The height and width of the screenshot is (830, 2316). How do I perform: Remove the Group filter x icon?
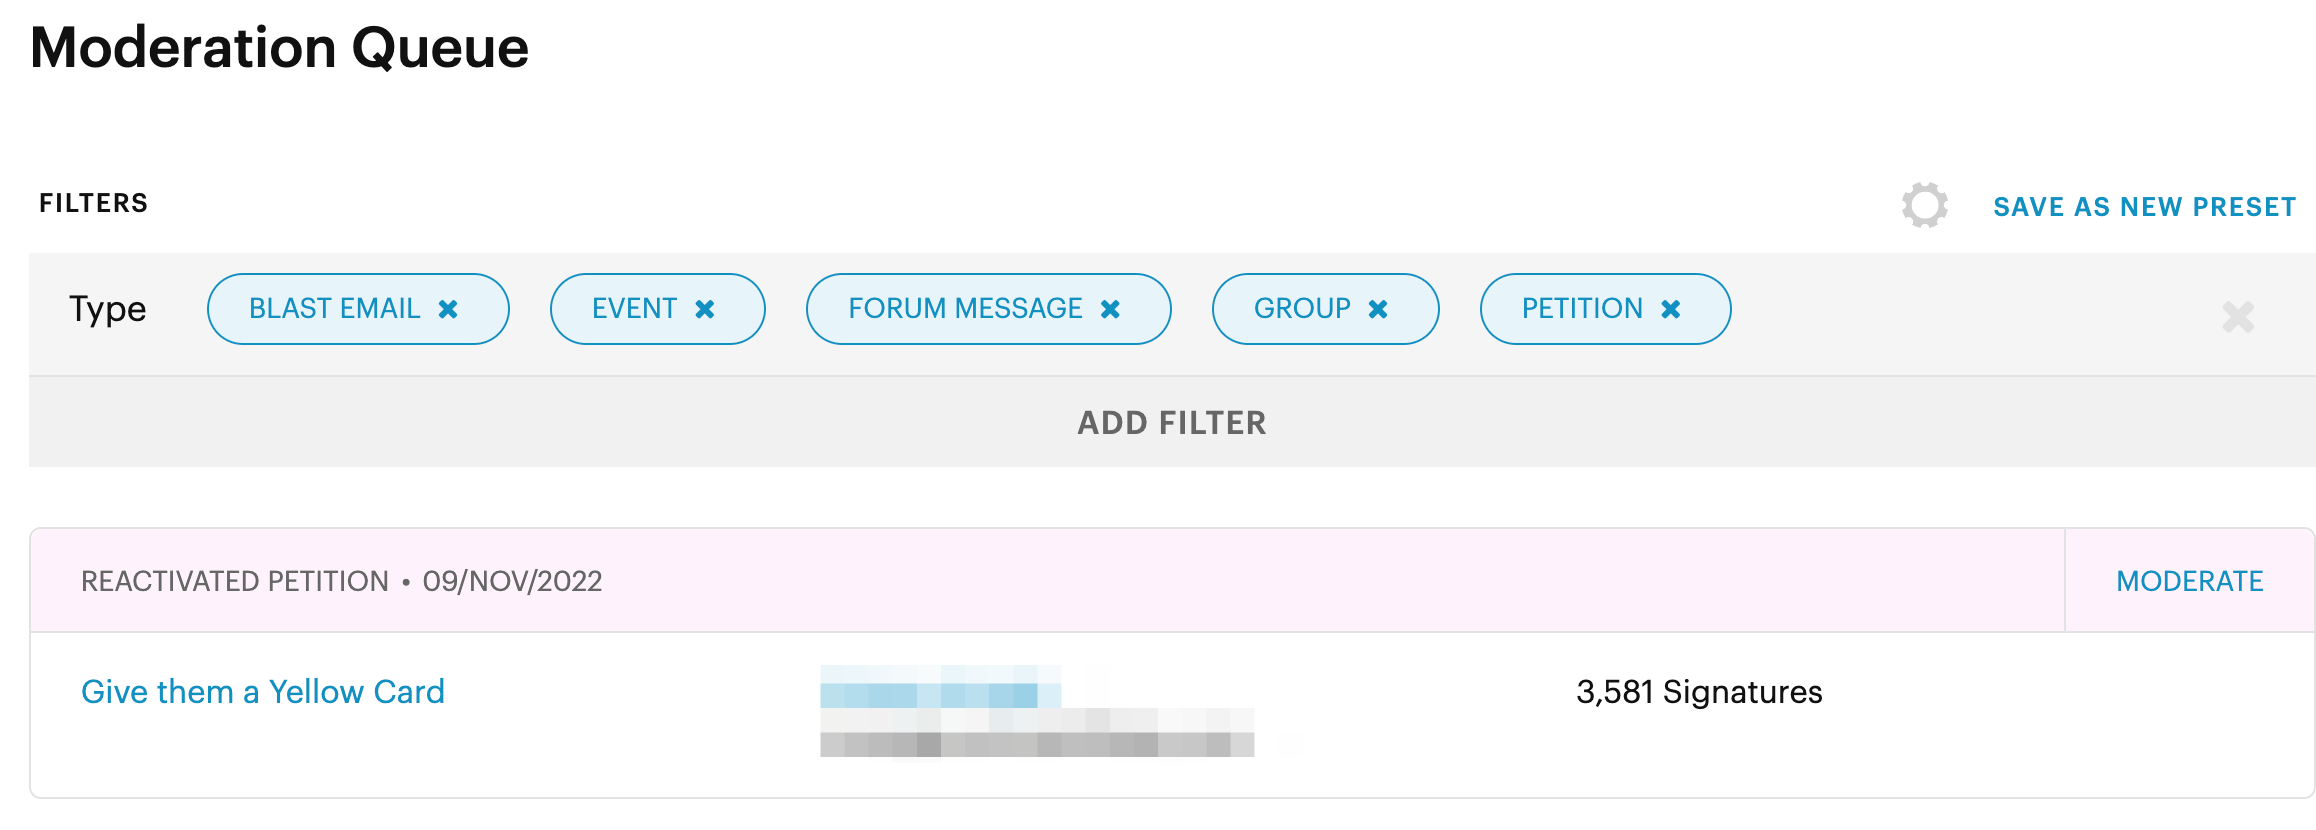tap(1378, 309)
